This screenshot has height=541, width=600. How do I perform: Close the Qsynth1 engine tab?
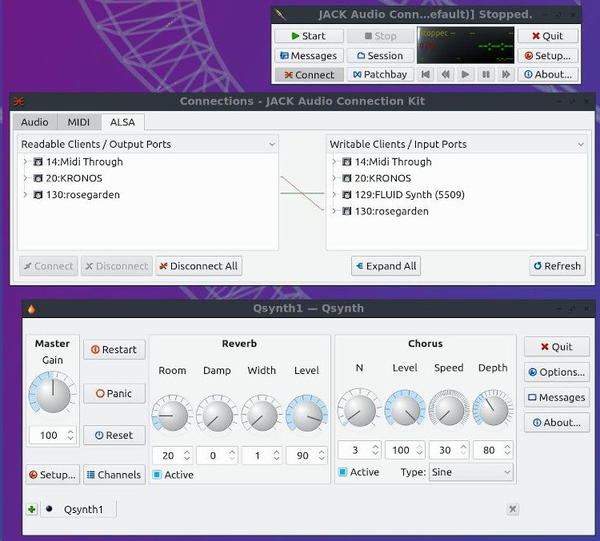click(512, 509)
